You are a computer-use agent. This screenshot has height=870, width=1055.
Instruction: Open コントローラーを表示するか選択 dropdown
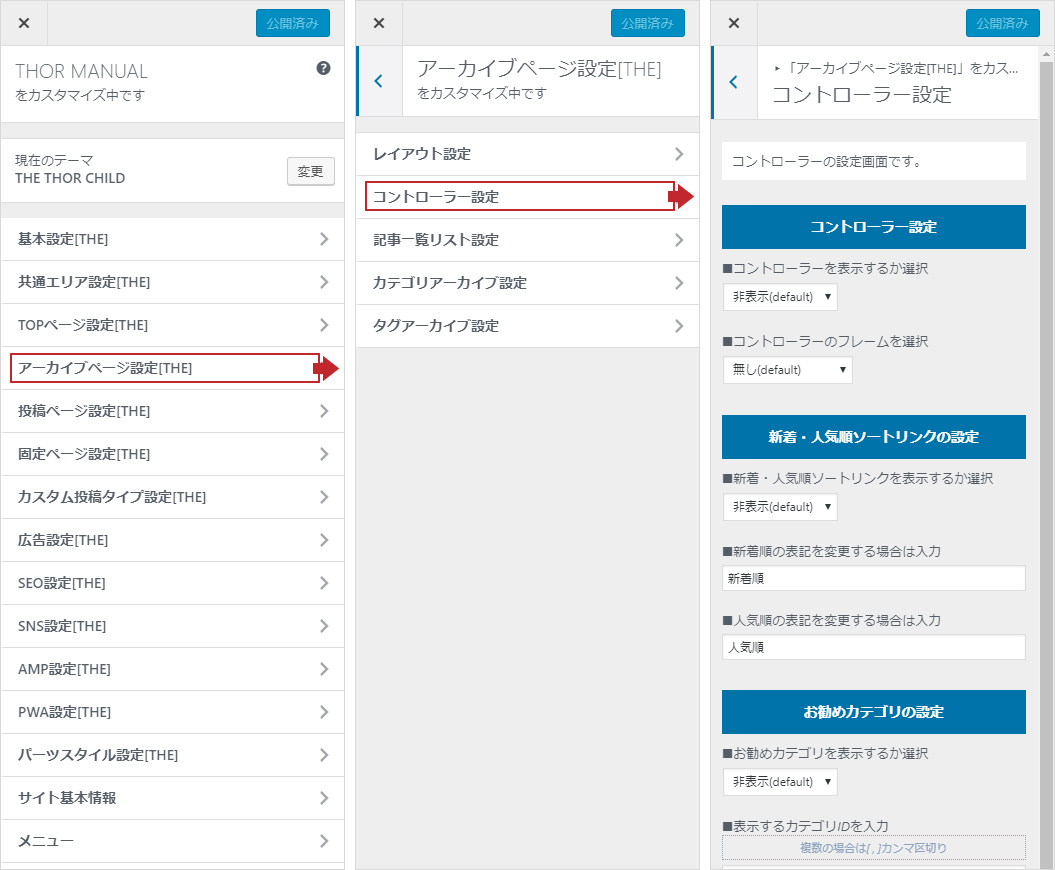[780, 297]
